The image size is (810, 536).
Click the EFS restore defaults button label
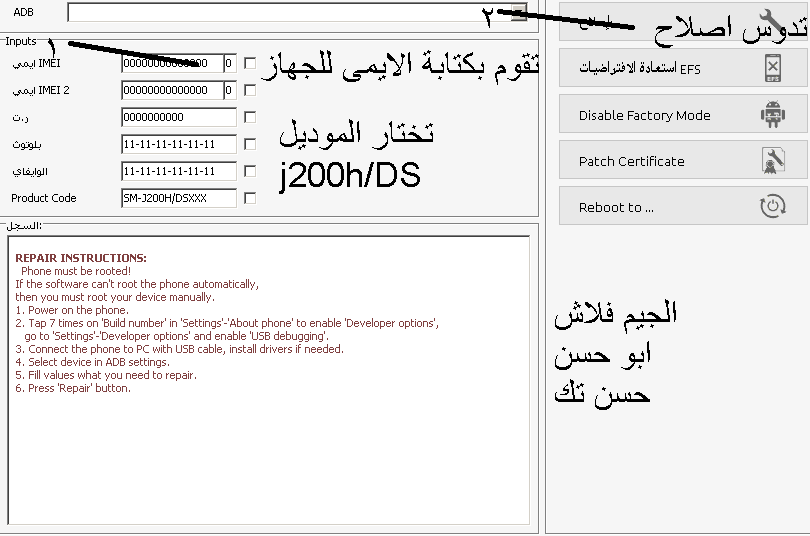(640, 68)
